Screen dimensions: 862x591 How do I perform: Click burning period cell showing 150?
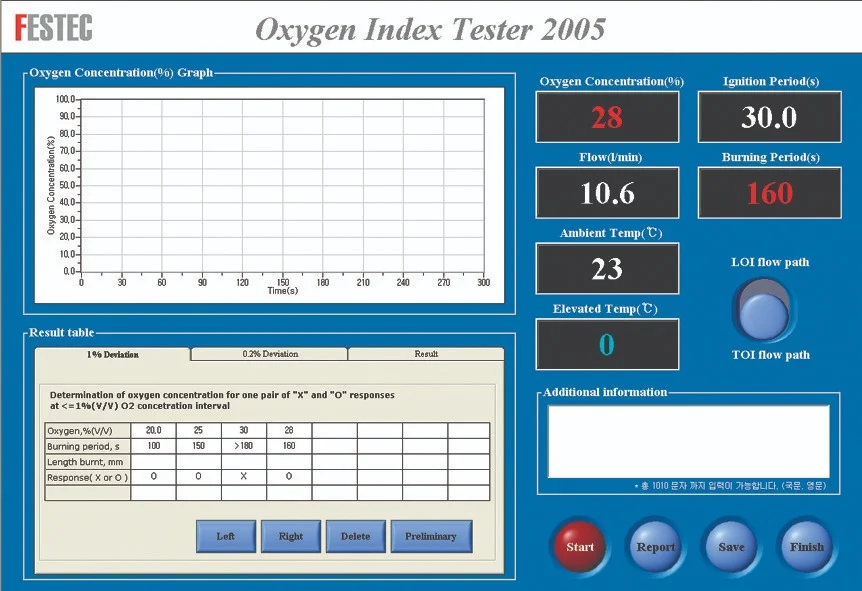coord(198,446)
